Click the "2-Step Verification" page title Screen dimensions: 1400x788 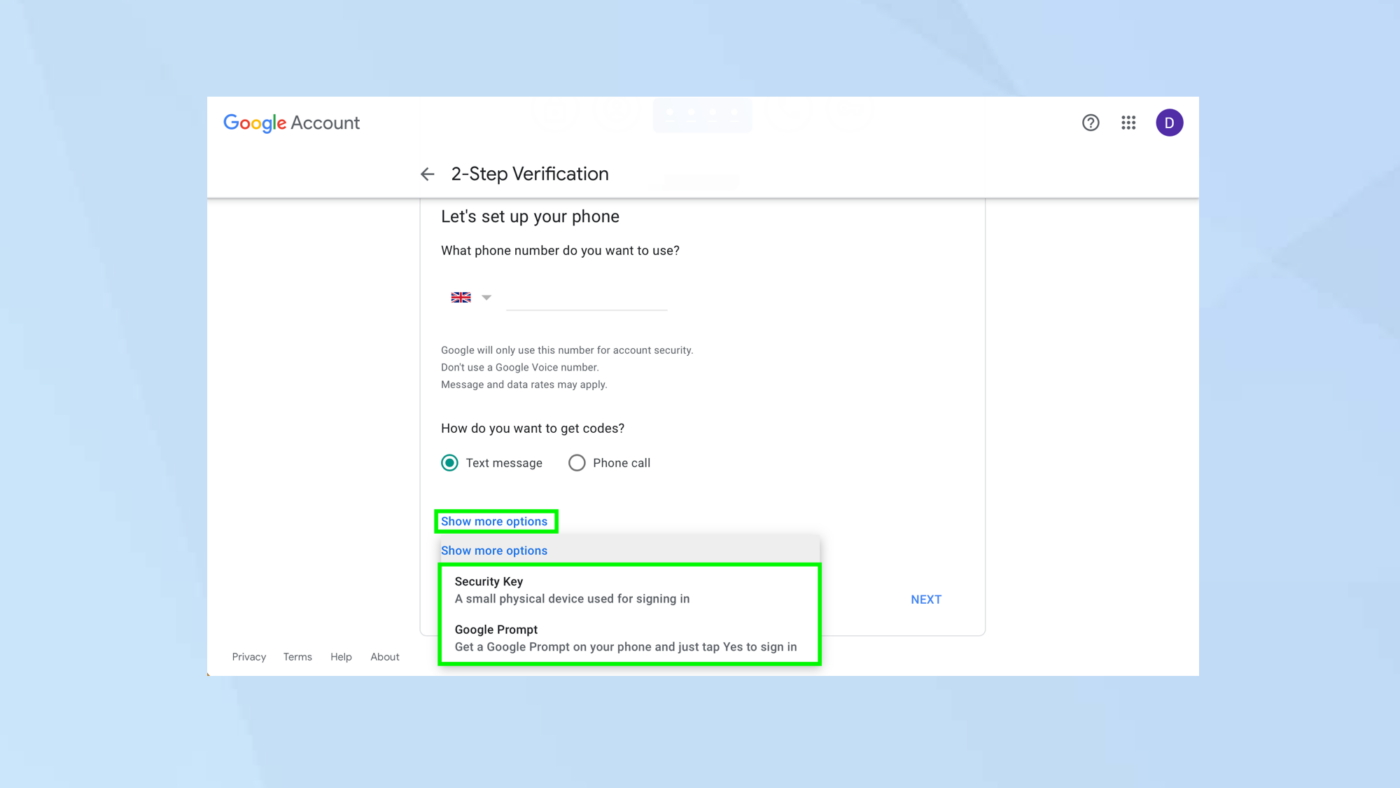[530, 174]
